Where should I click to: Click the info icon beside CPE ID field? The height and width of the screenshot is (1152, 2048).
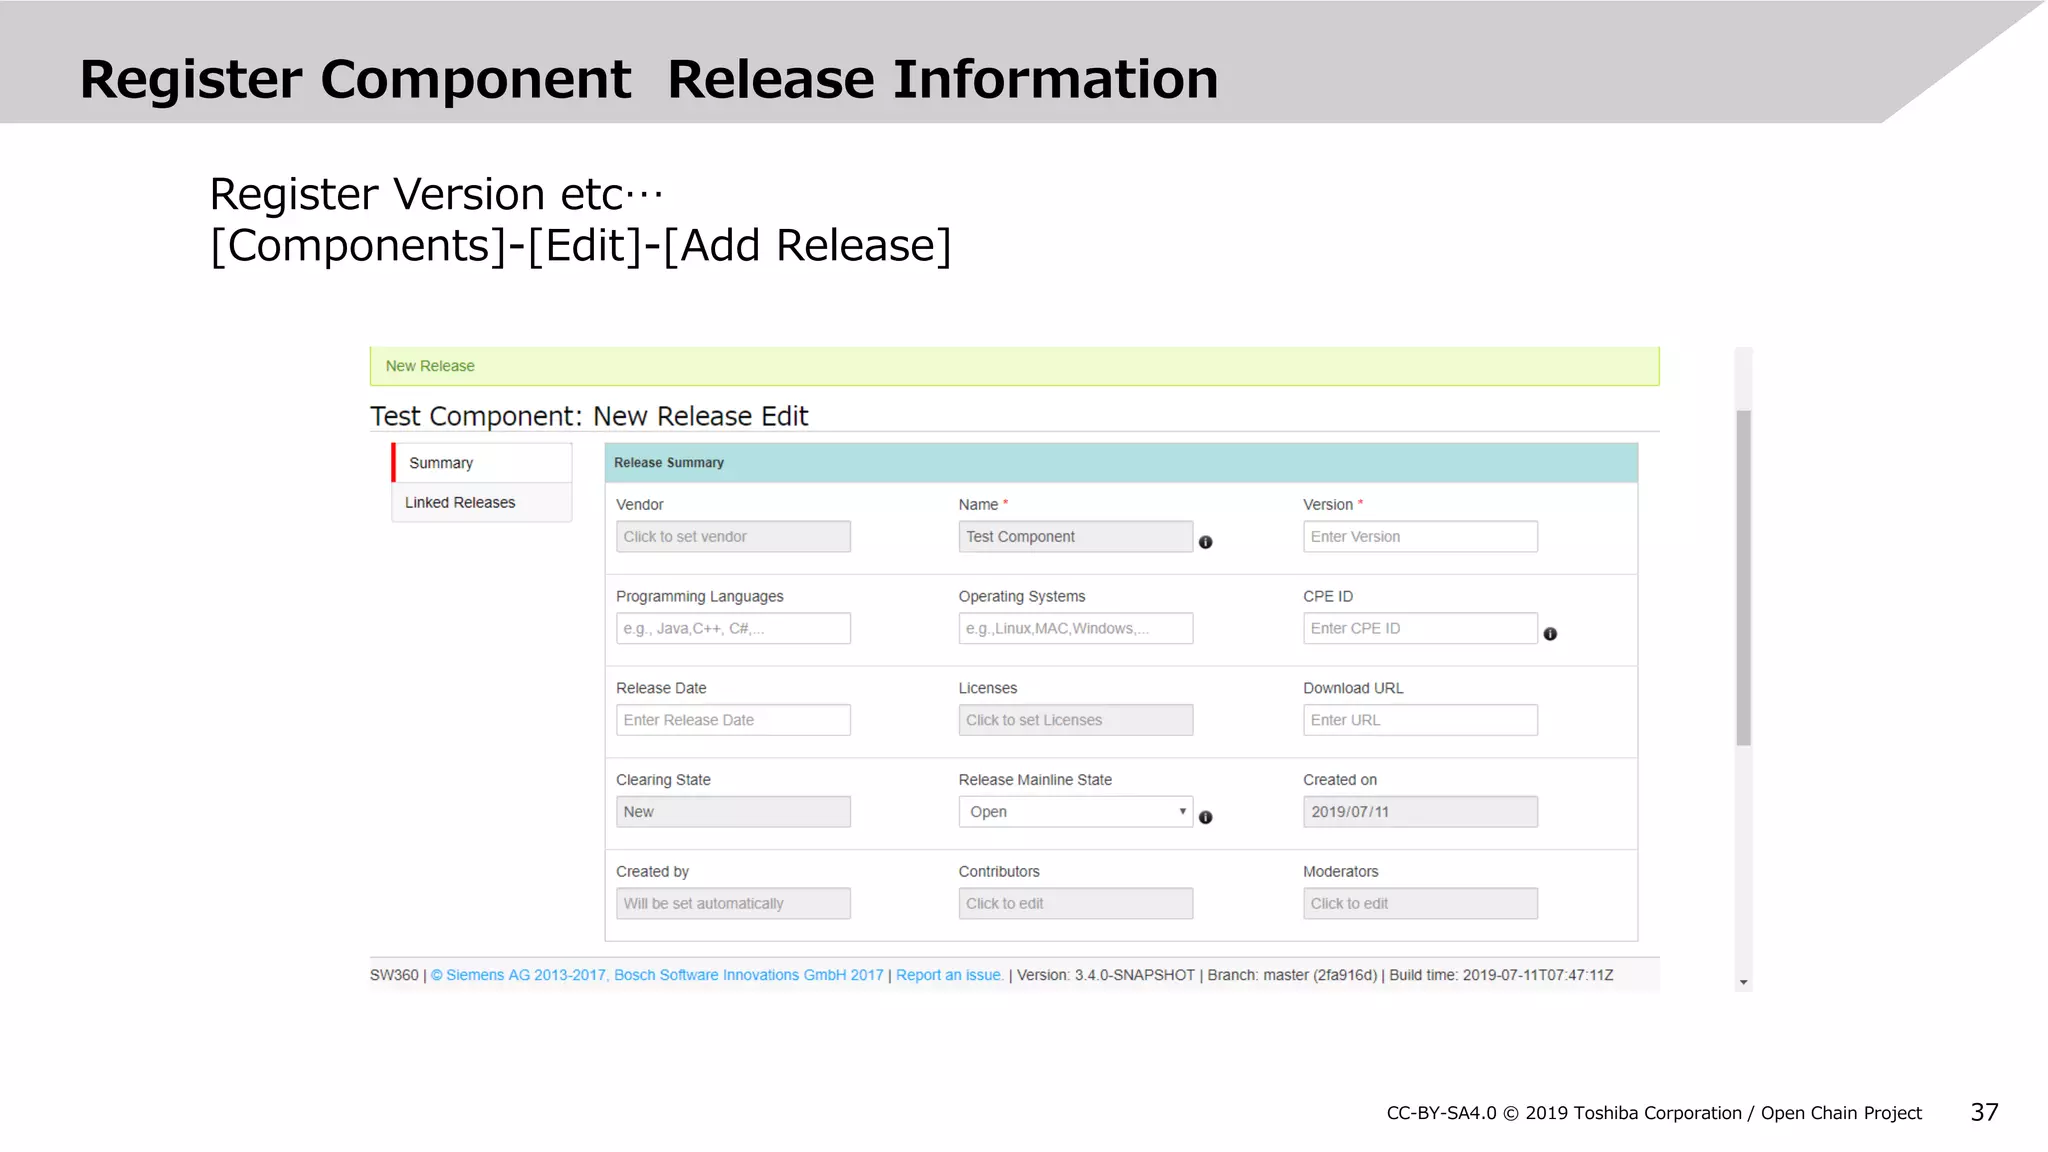click(1550, 634)
